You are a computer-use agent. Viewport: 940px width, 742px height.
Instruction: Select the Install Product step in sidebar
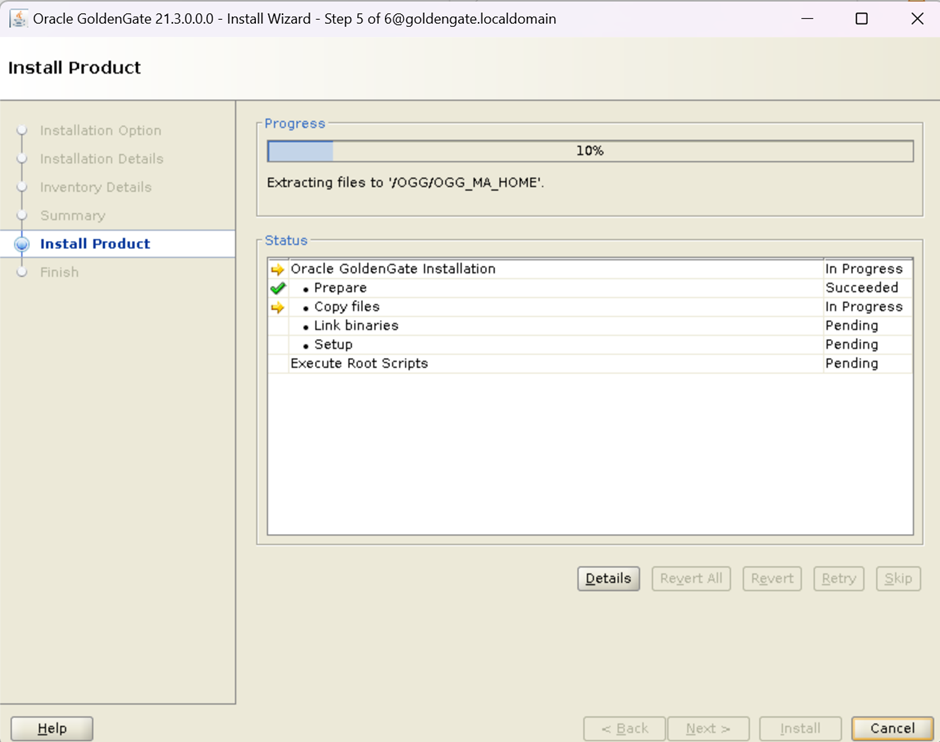coord(95,244)
